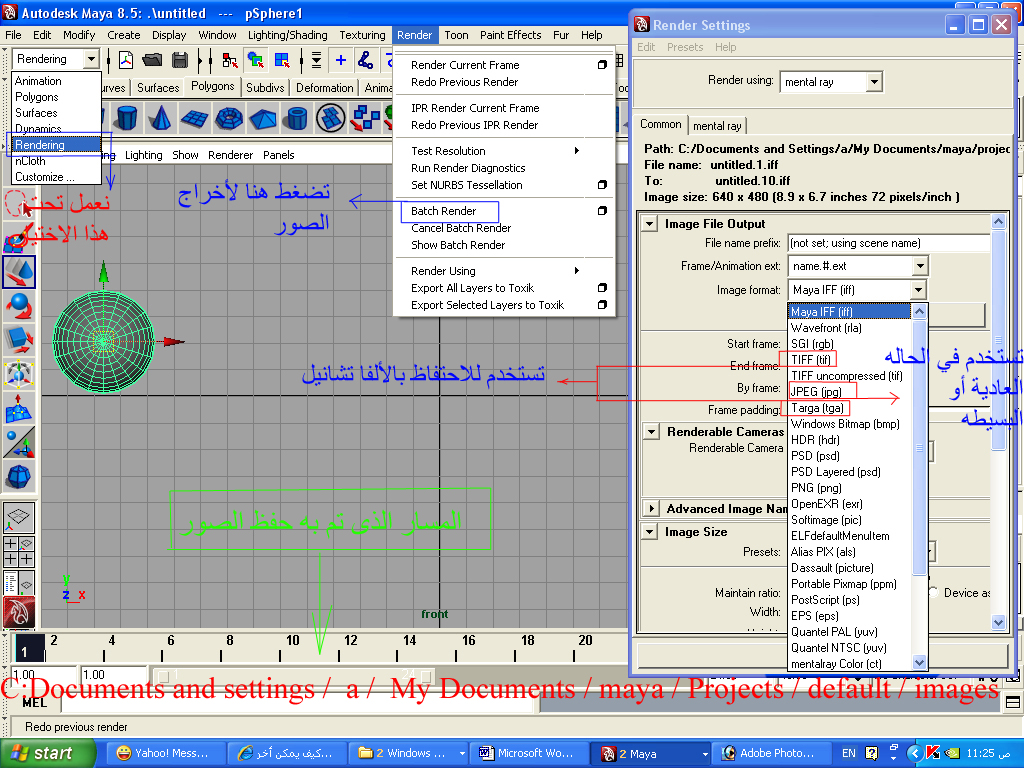This screenshot has height=768, width=1024.
Task: Enable the snap to curves icon
Action: coord(366,60)
